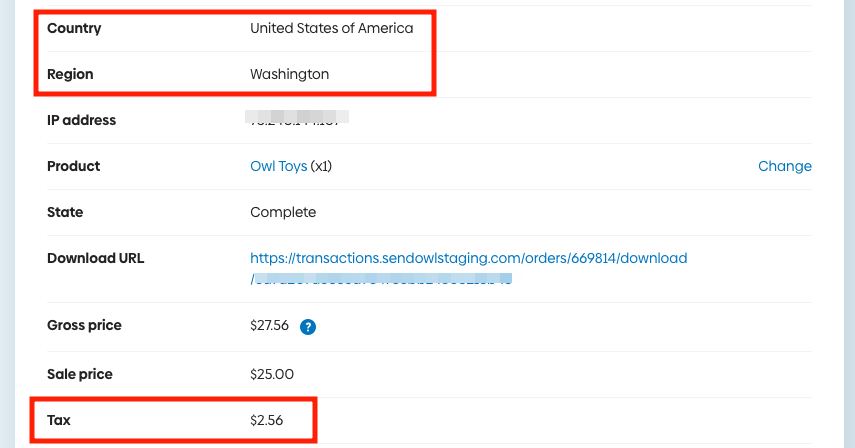Click the Tax row label
The width and height of the screenshot is (855, 448).
[59, 420]
